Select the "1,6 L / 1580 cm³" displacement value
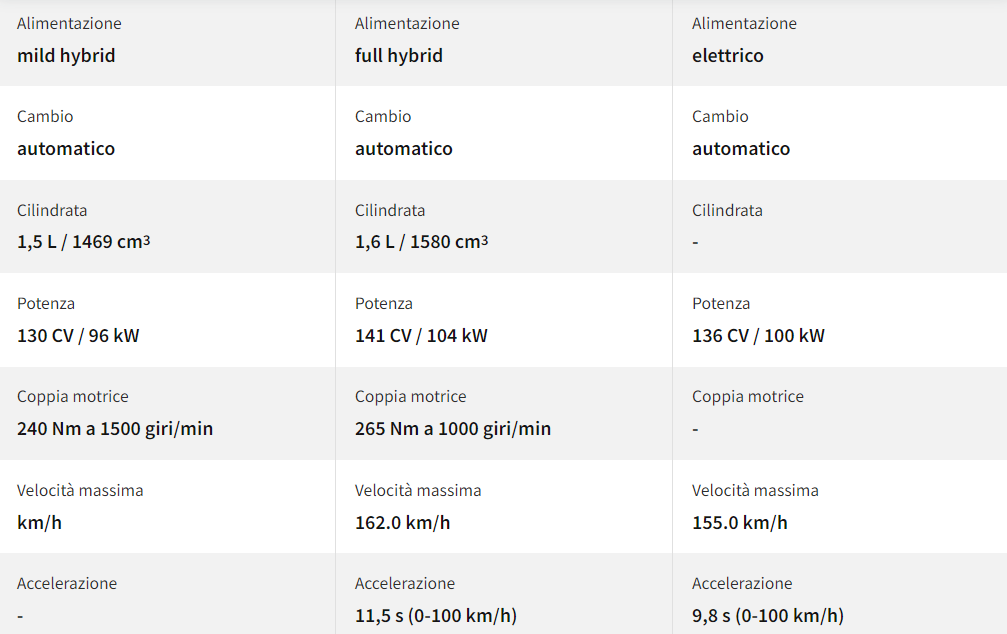 click(x=421, y=242)
